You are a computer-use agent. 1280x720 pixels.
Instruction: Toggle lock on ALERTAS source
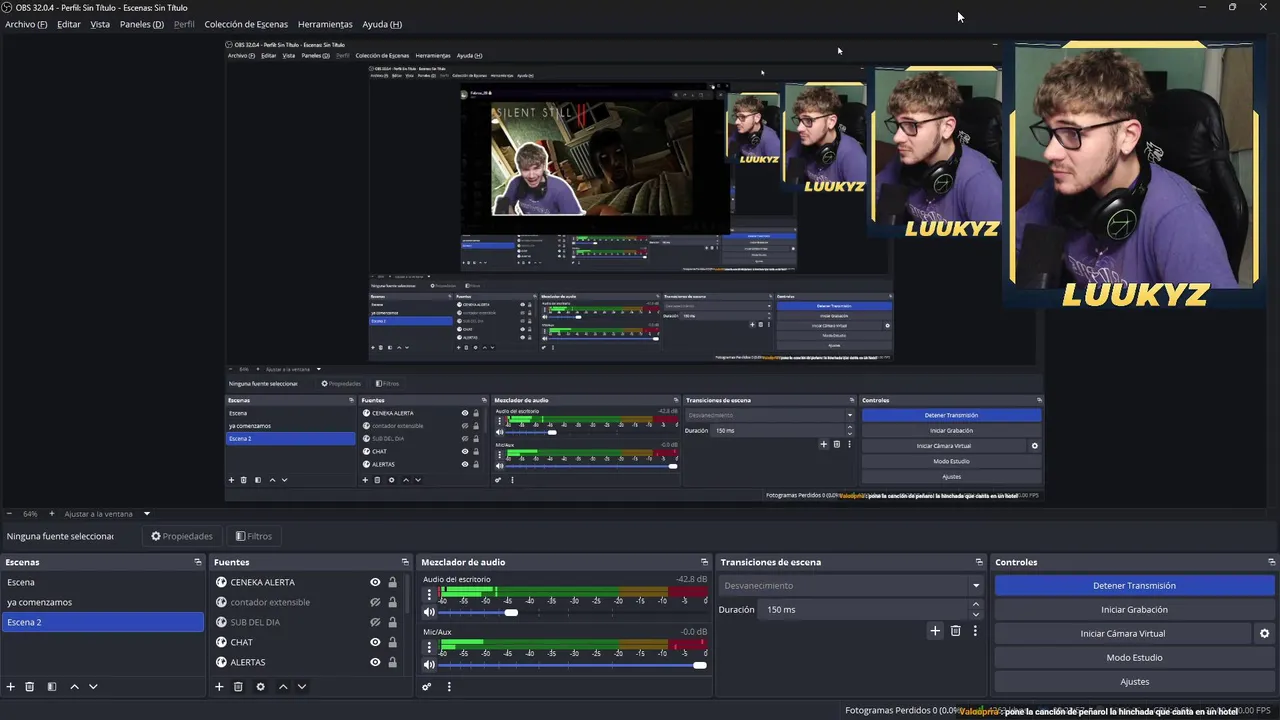[392, 662]
